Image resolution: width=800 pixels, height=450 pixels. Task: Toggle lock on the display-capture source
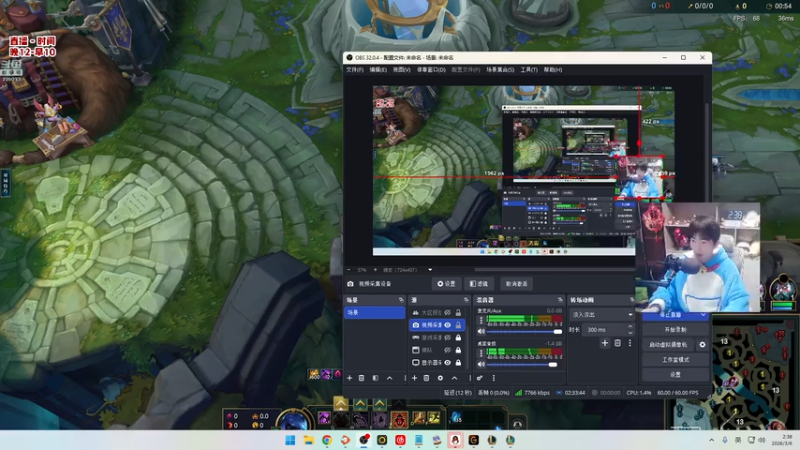coord(458,363)
